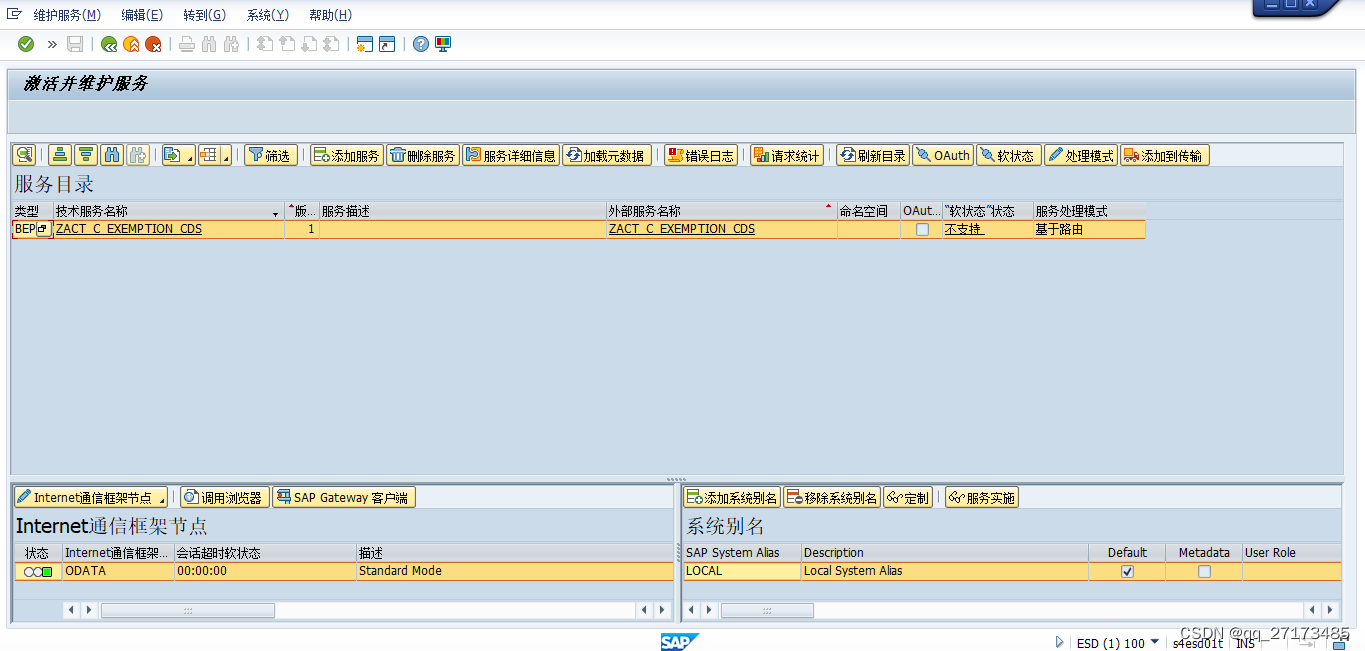This screenshot has width=1365, height=651.
Task: Click the orange Exit icon
Action: (x=131, y=44)
